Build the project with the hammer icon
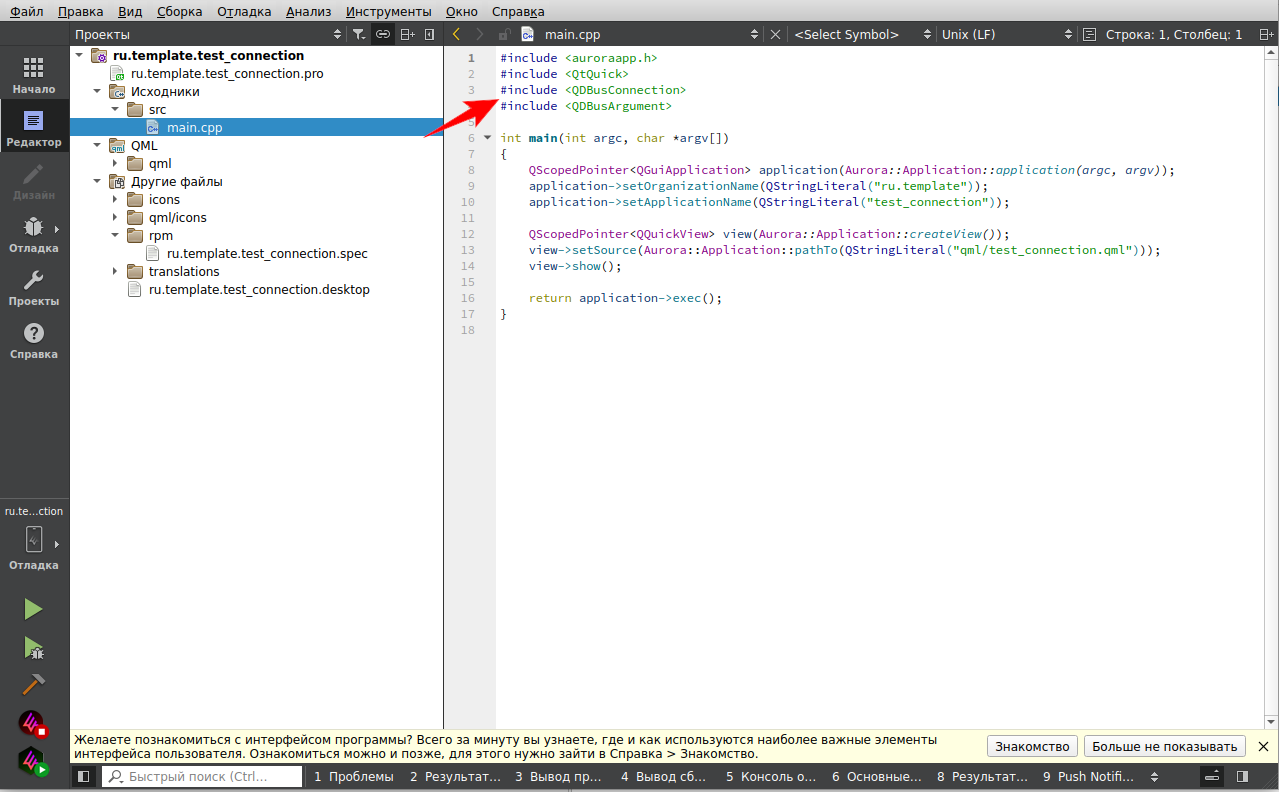This screenshot has height=792, width=1279. 33,685
